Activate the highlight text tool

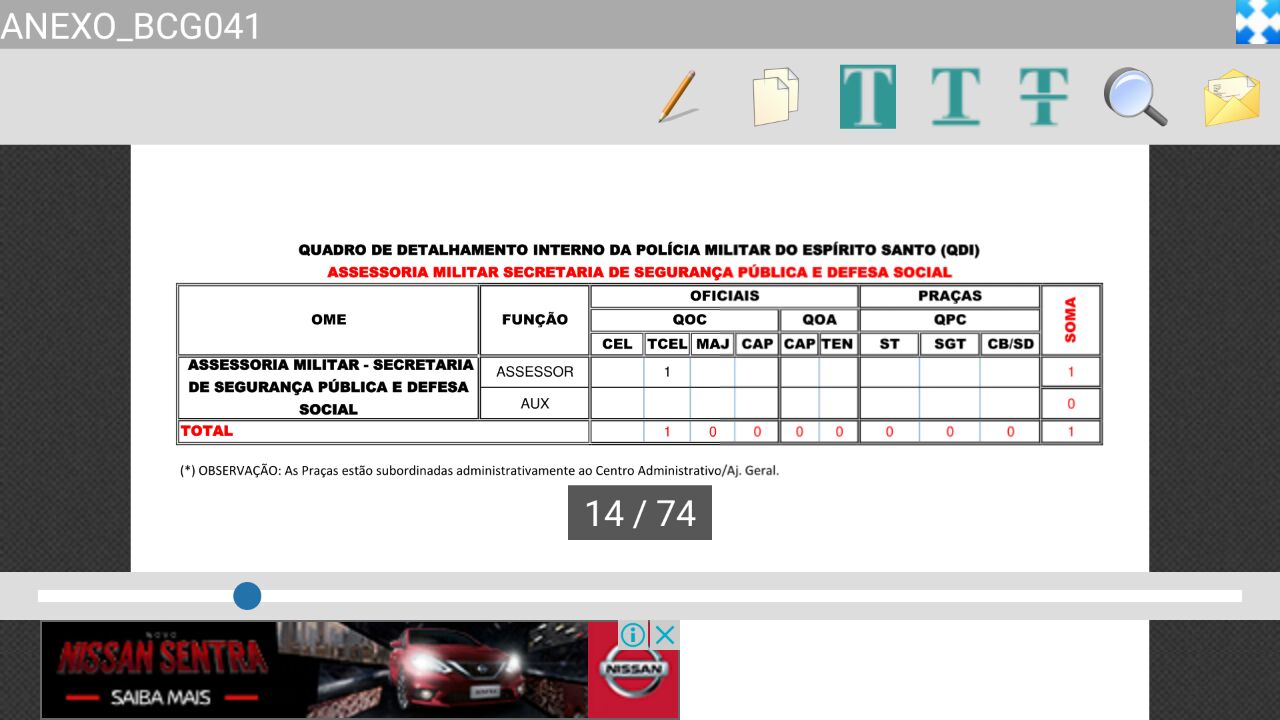(x=868, y=97)
